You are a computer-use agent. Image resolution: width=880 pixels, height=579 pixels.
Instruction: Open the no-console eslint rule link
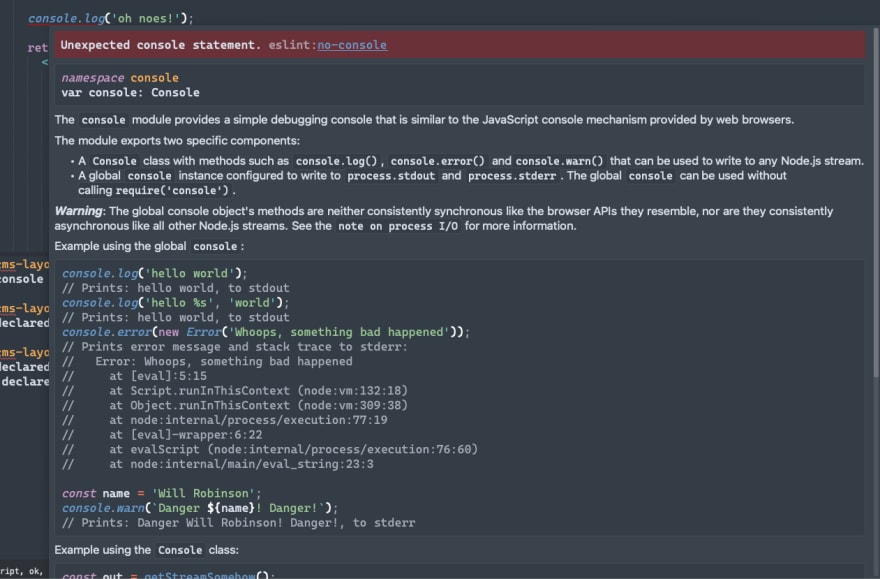(x=352, y=45)
